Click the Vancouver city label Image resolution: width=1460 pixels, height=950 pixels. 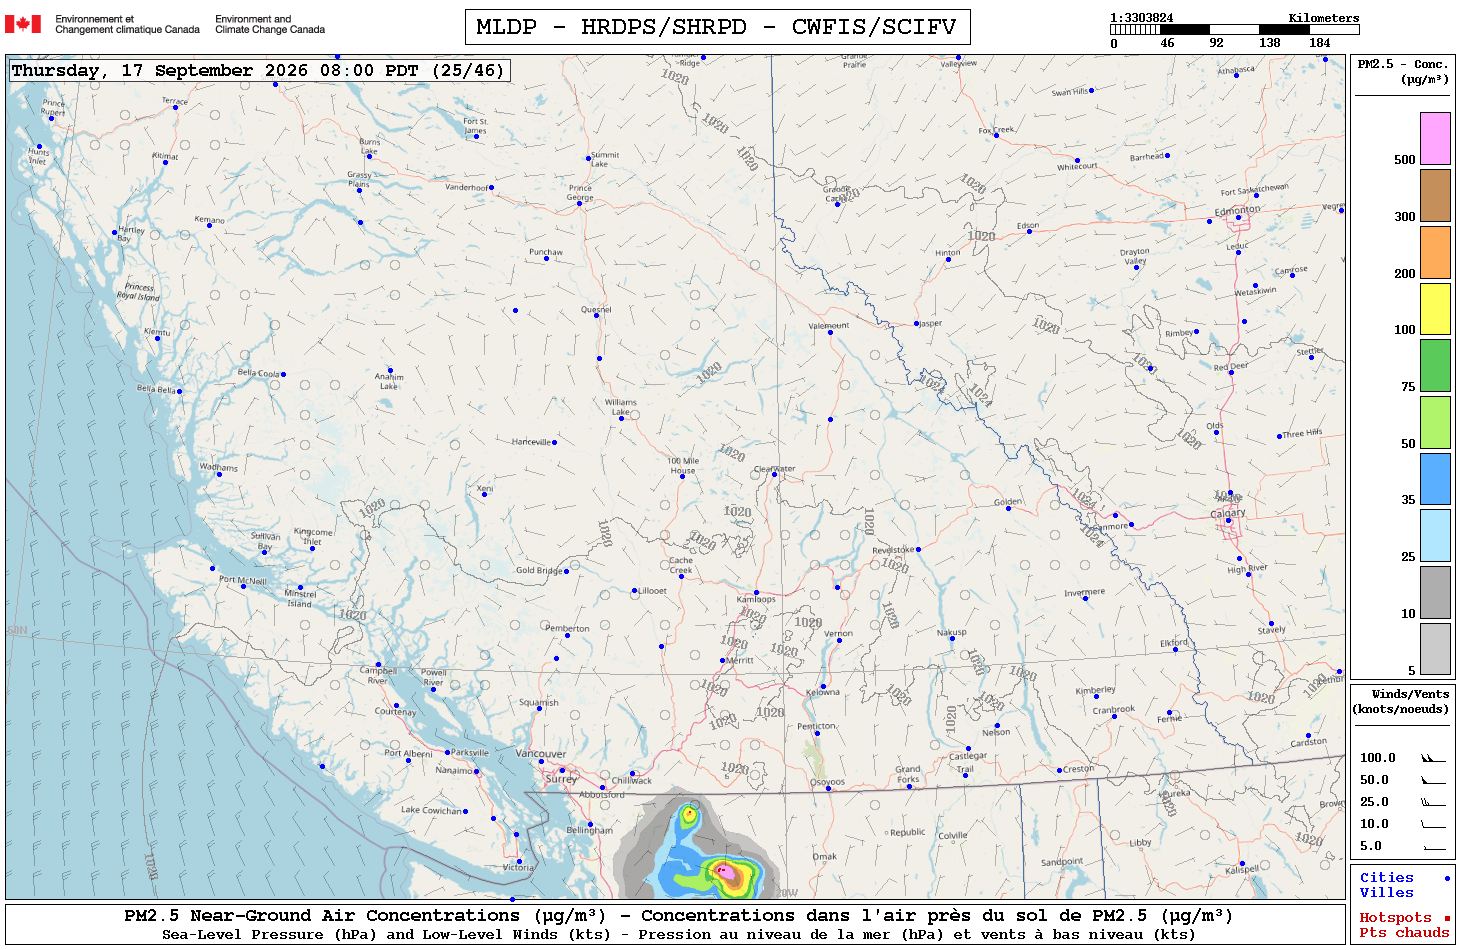(x=540, y=753)
